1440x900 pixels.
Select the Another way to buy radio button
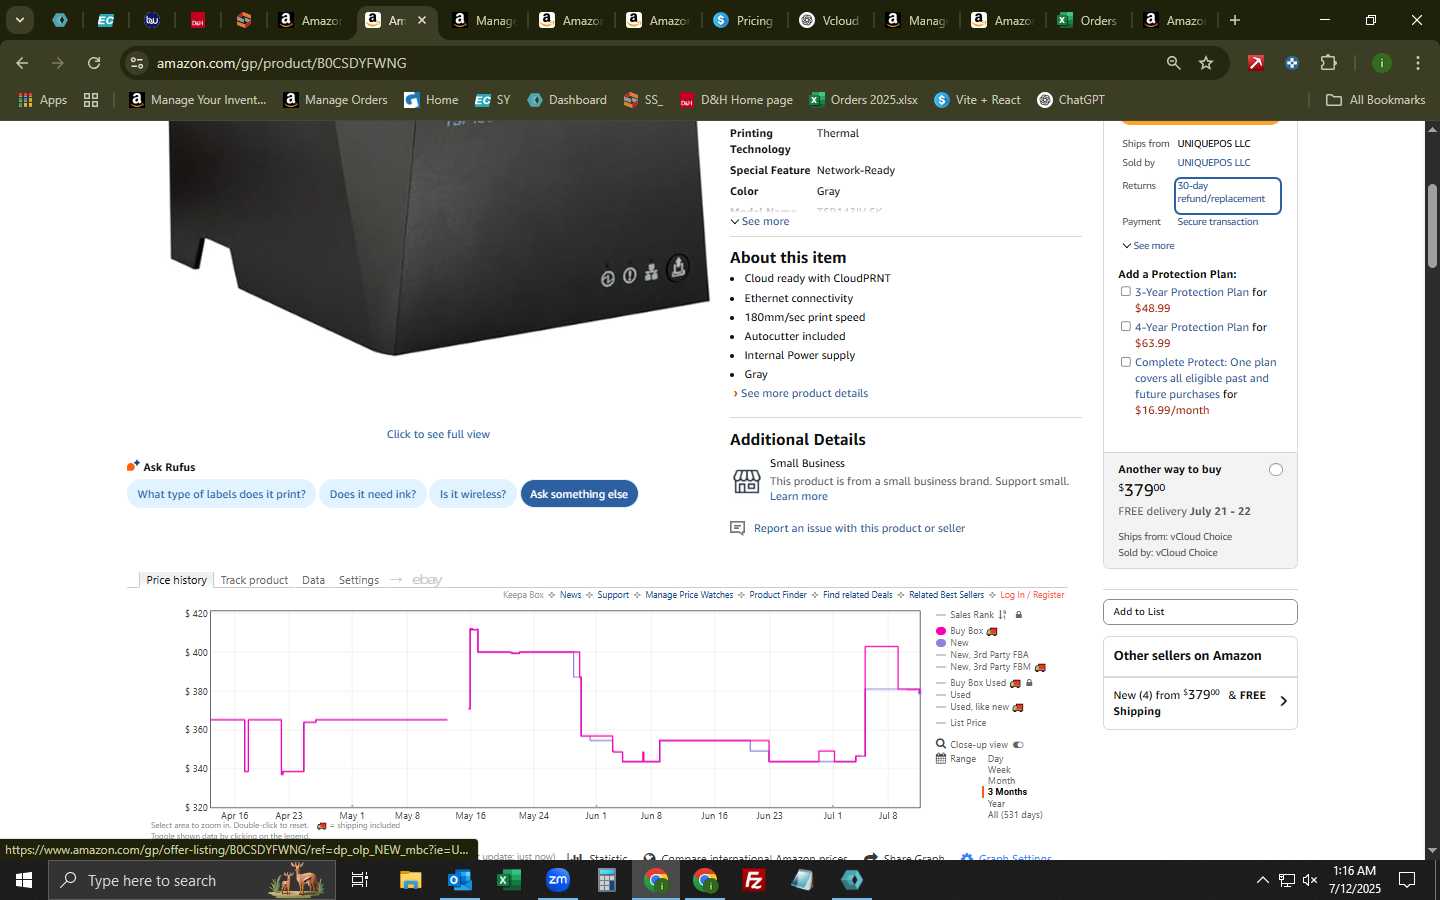[1275, 470]
